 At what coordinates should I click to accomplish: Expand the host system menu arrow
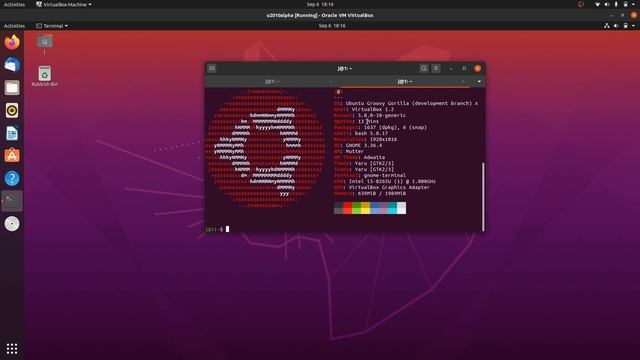tap(633, 4)
